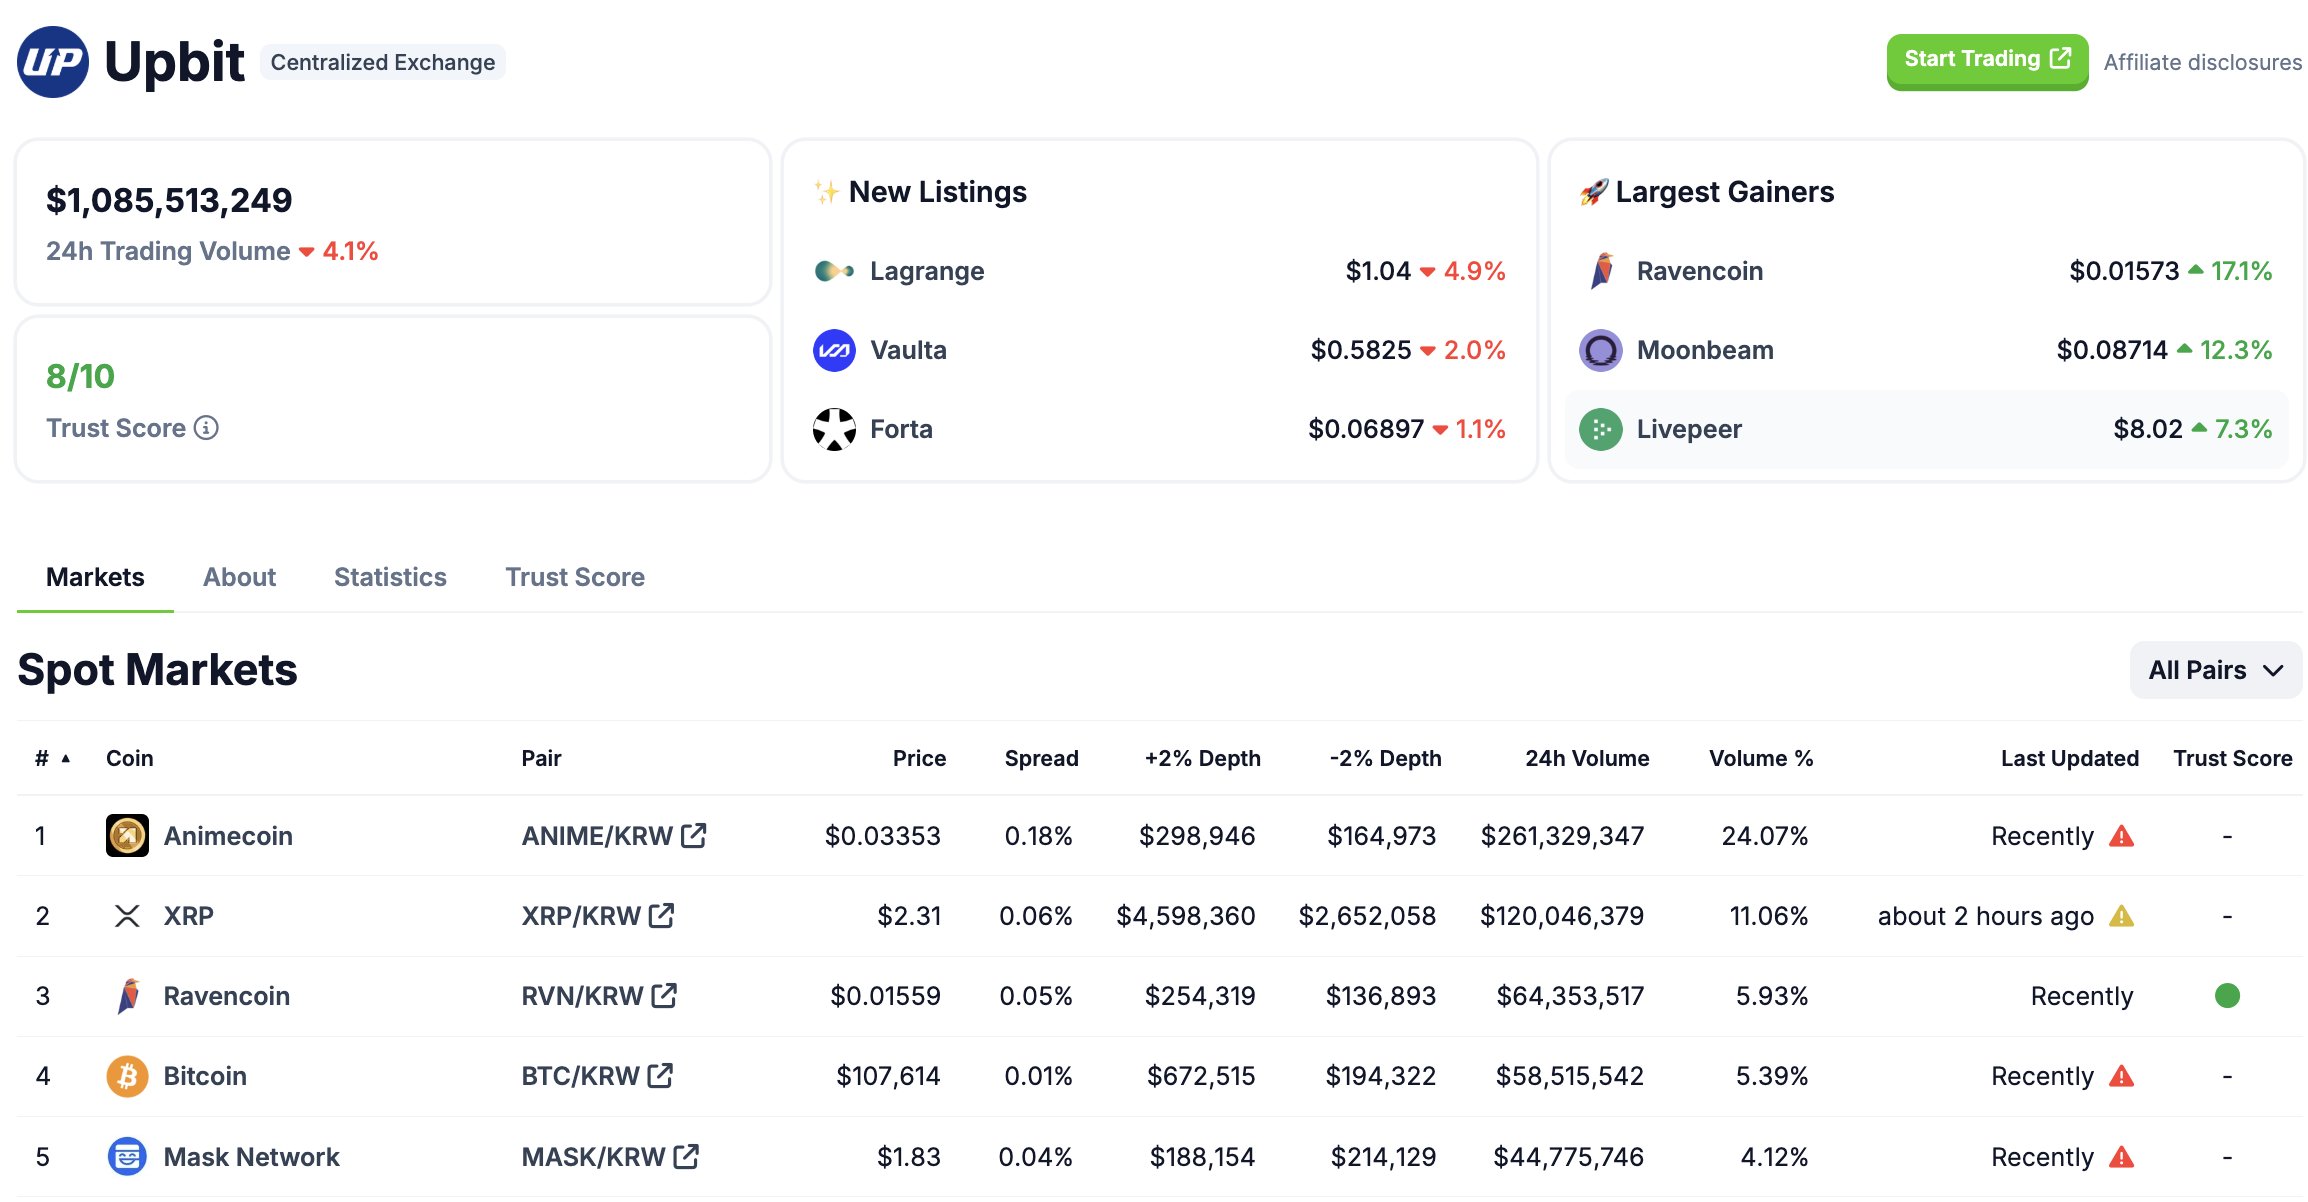
Task: Click the $1,085,513,249 trading volume figure
Action: pyautogui.click(x=169, y=200)
